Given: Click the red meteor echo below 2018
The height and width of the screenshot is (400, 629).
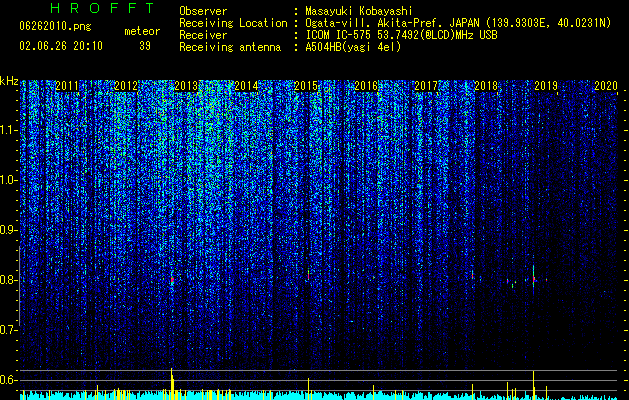Looking at the screenshot, I should click(473, 275).
